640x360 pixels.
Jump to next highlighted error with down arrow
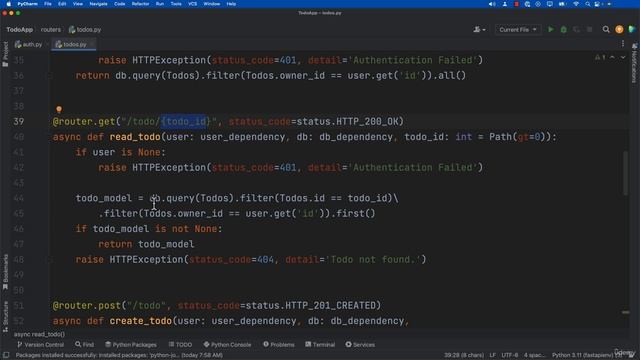click(623, 58)
